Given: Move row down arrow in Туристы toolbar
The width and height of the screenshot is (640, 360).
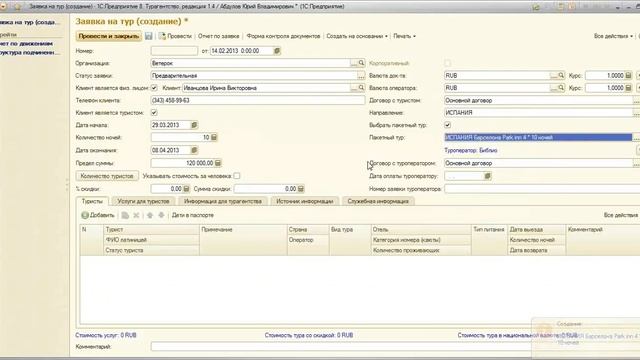Looking at the screenshot, I should coord(161,215).
